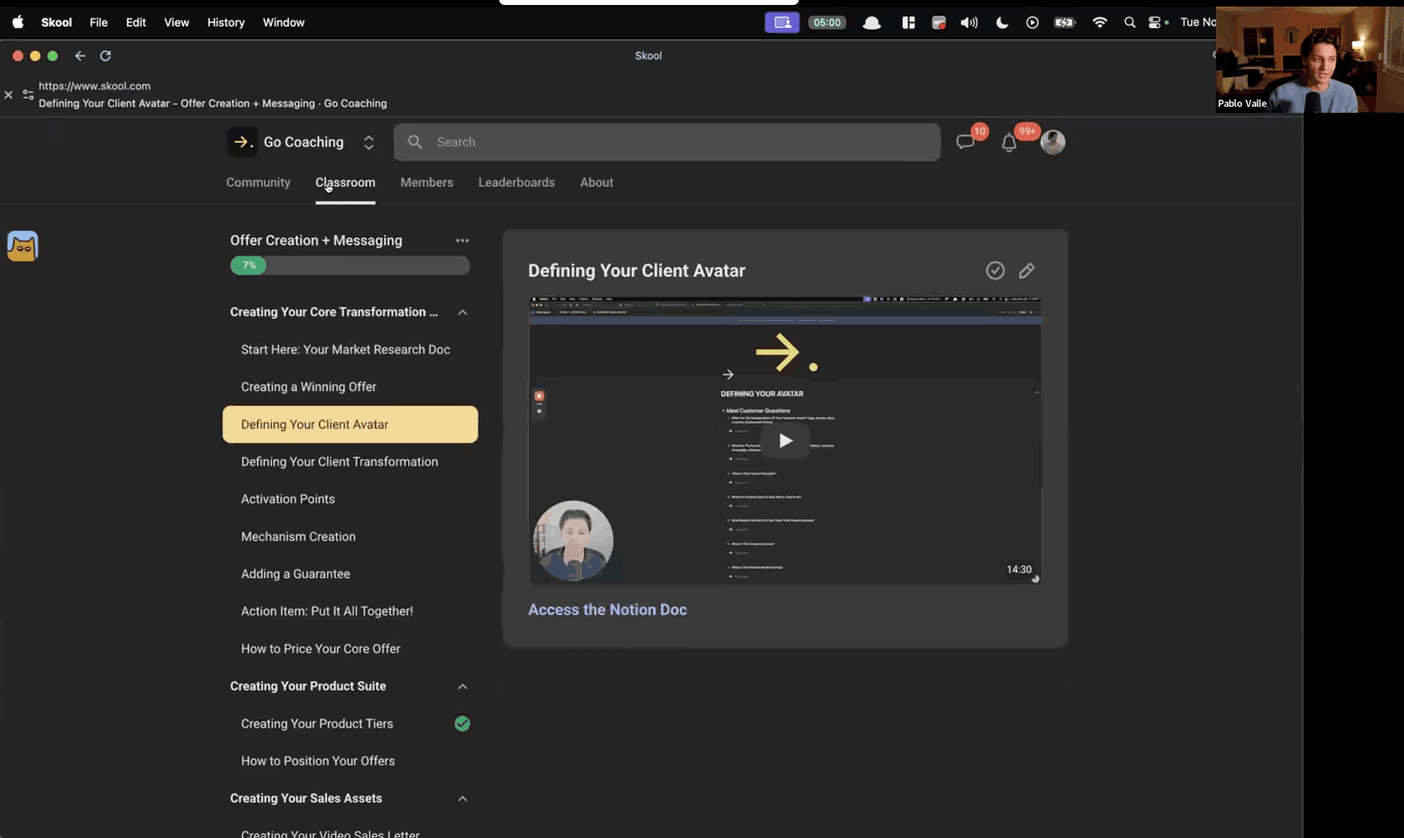Mark Defining Your Client Avatar lesson complete
Screen dimensions: 1404x838
pyautogui.click(x=995, y=270)
